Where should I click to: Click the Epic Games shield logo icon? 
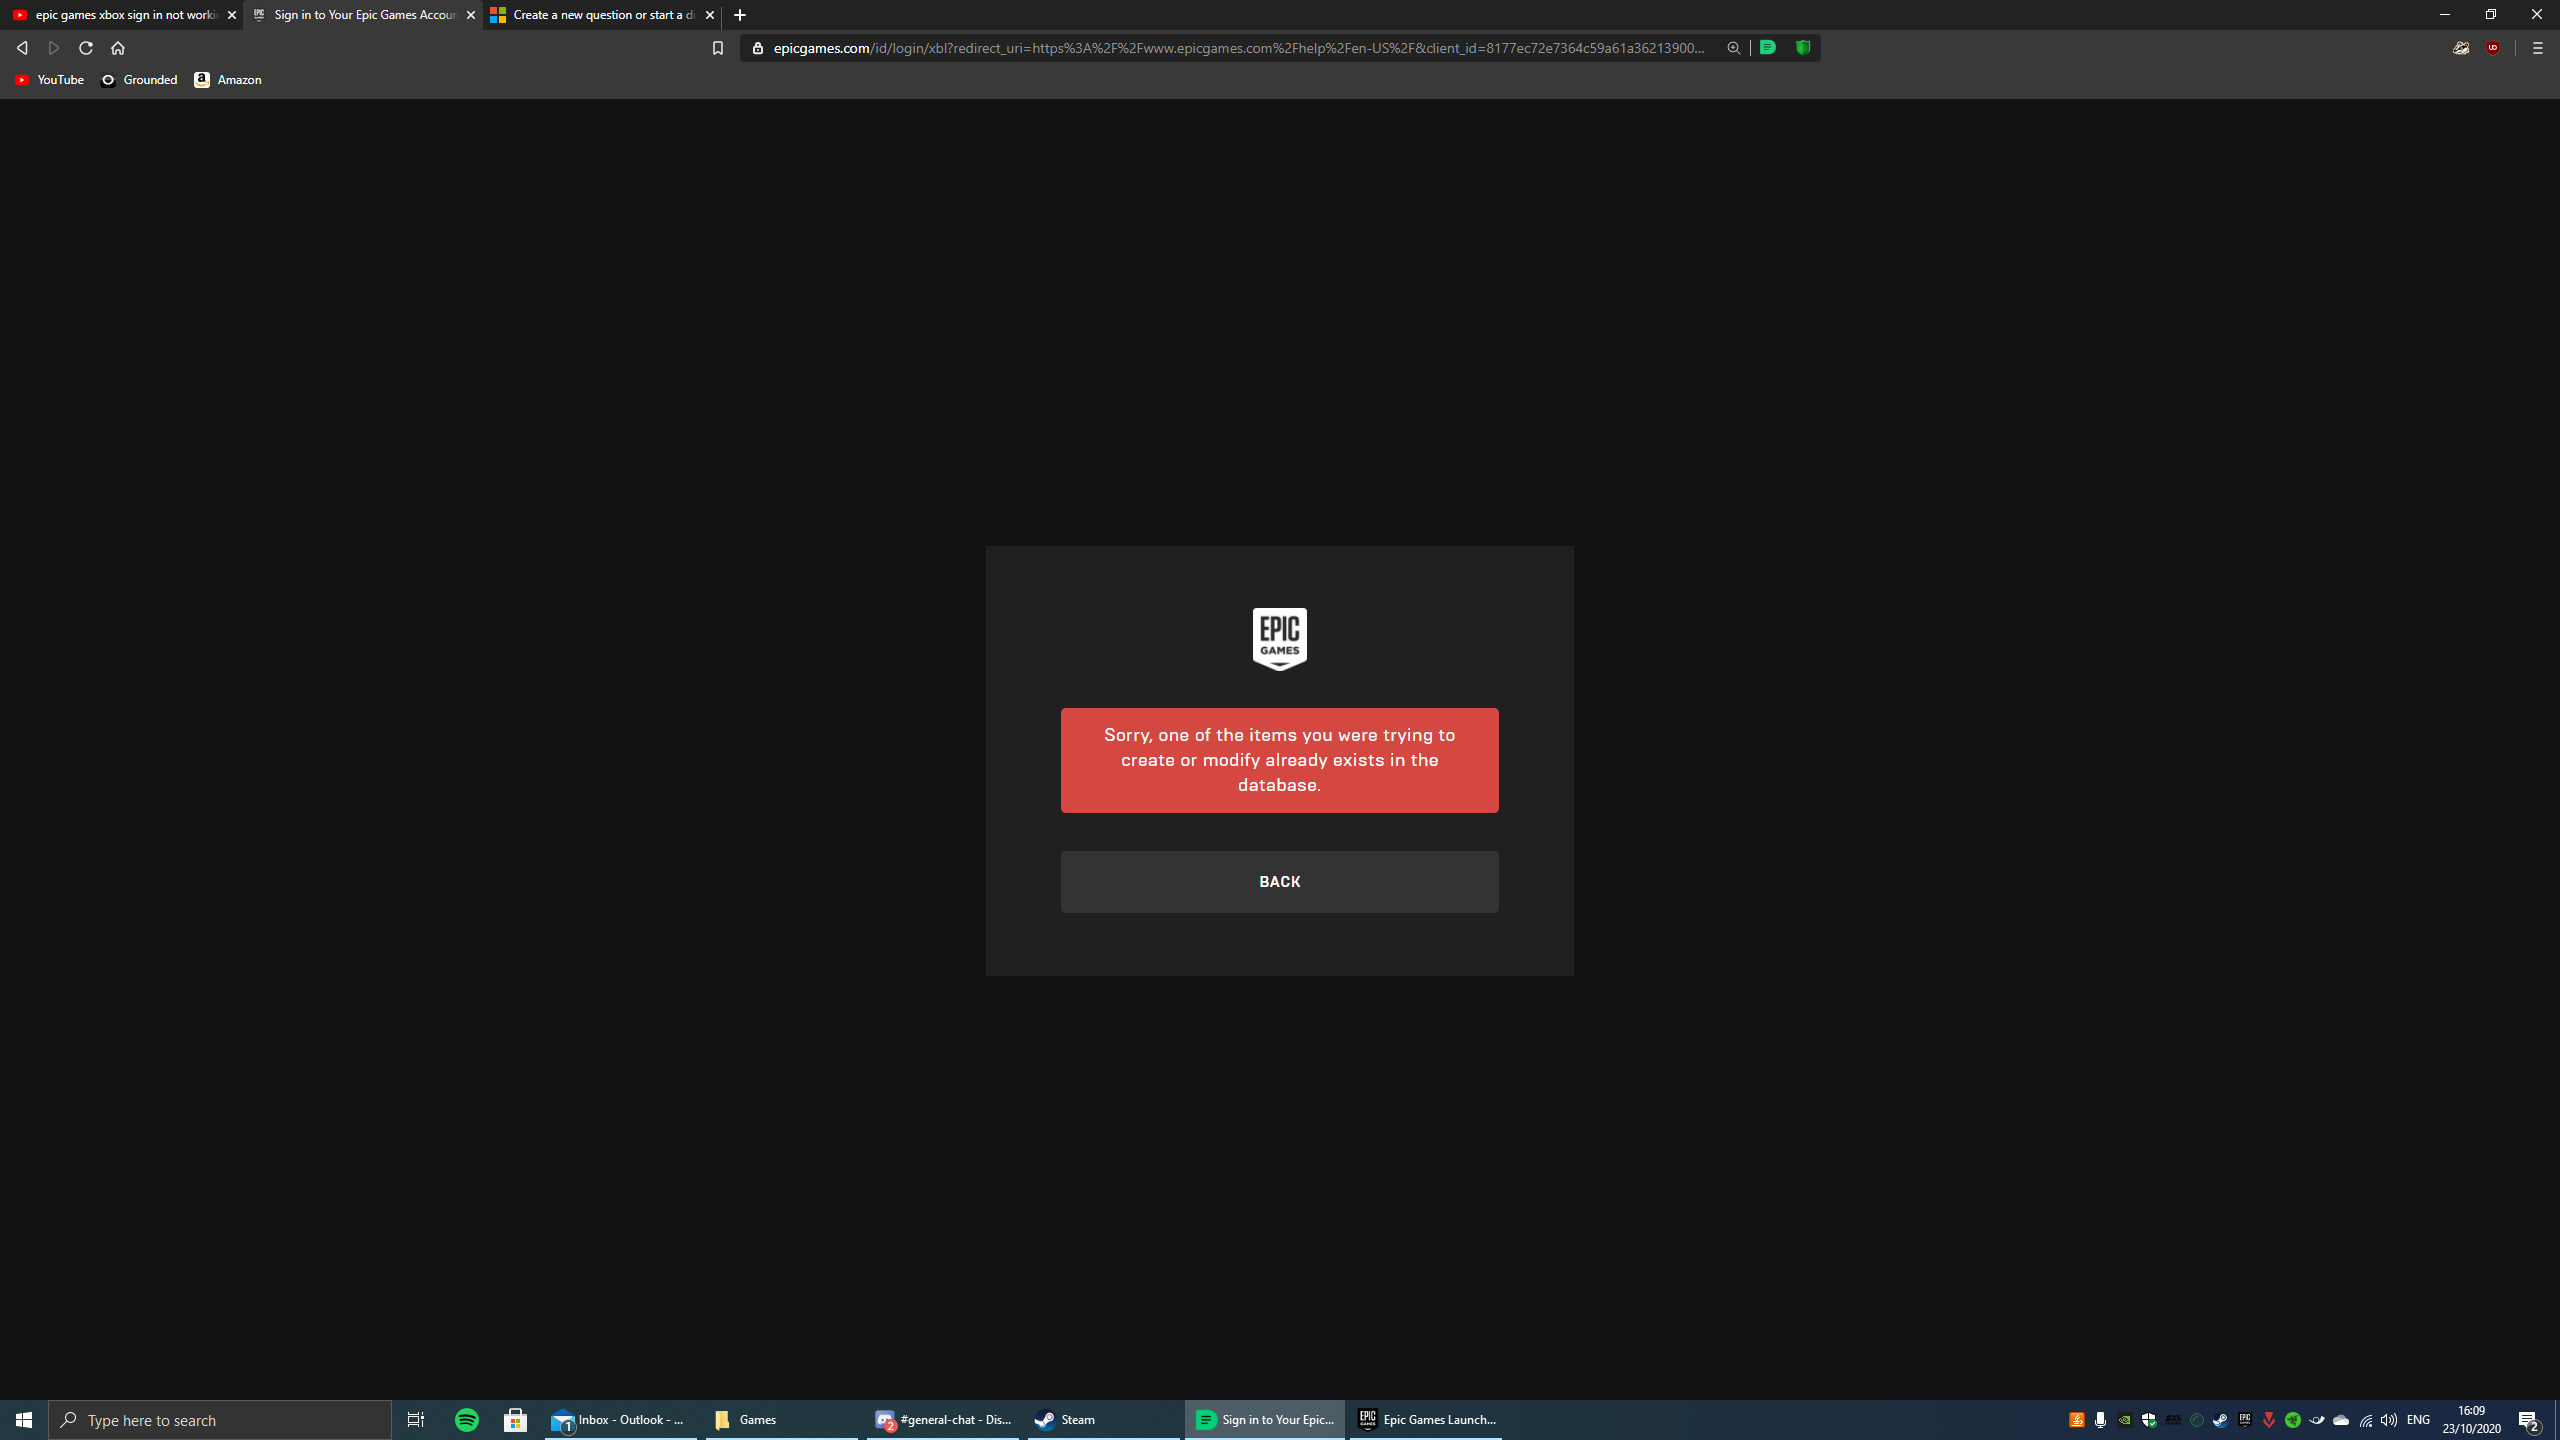(1278, 636)
